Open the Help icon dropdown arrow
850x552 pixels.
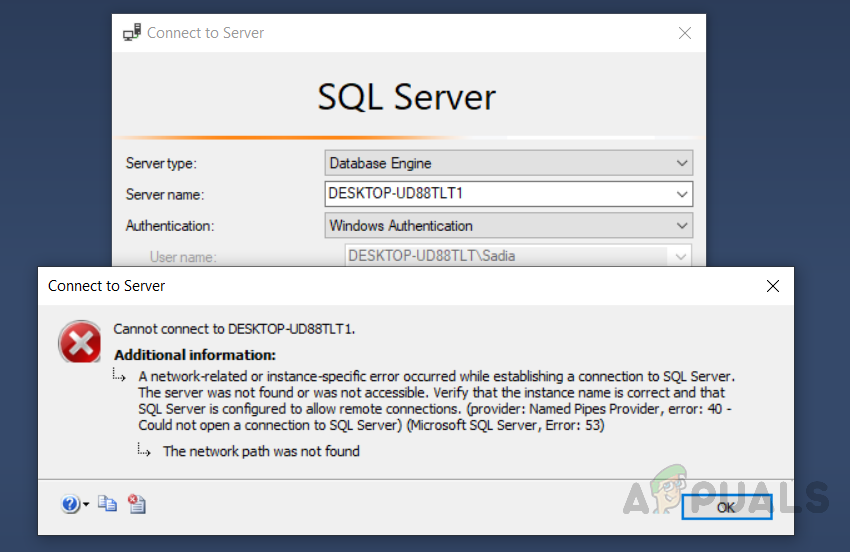click(86, 505)
